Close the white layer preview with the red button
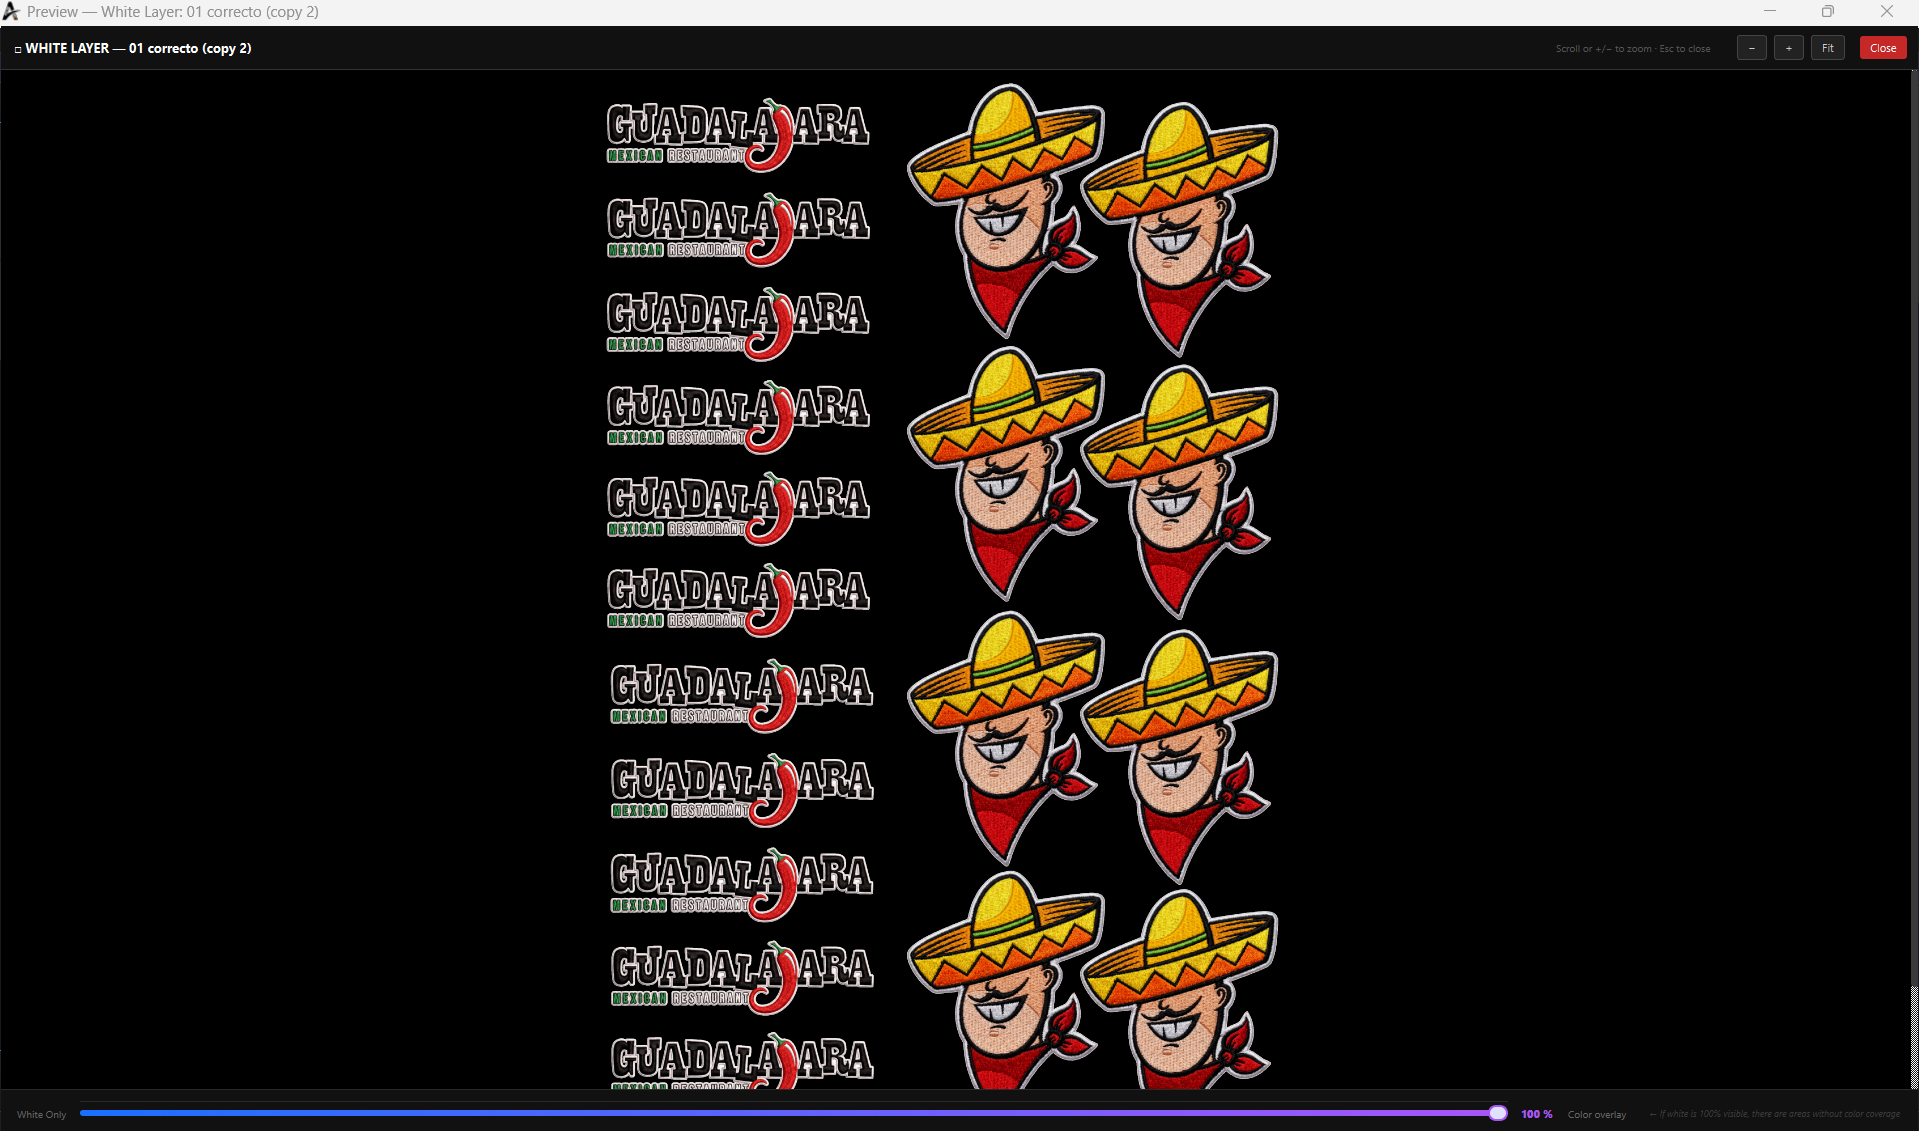Screen dimensions: 1919x1131 1882,48
